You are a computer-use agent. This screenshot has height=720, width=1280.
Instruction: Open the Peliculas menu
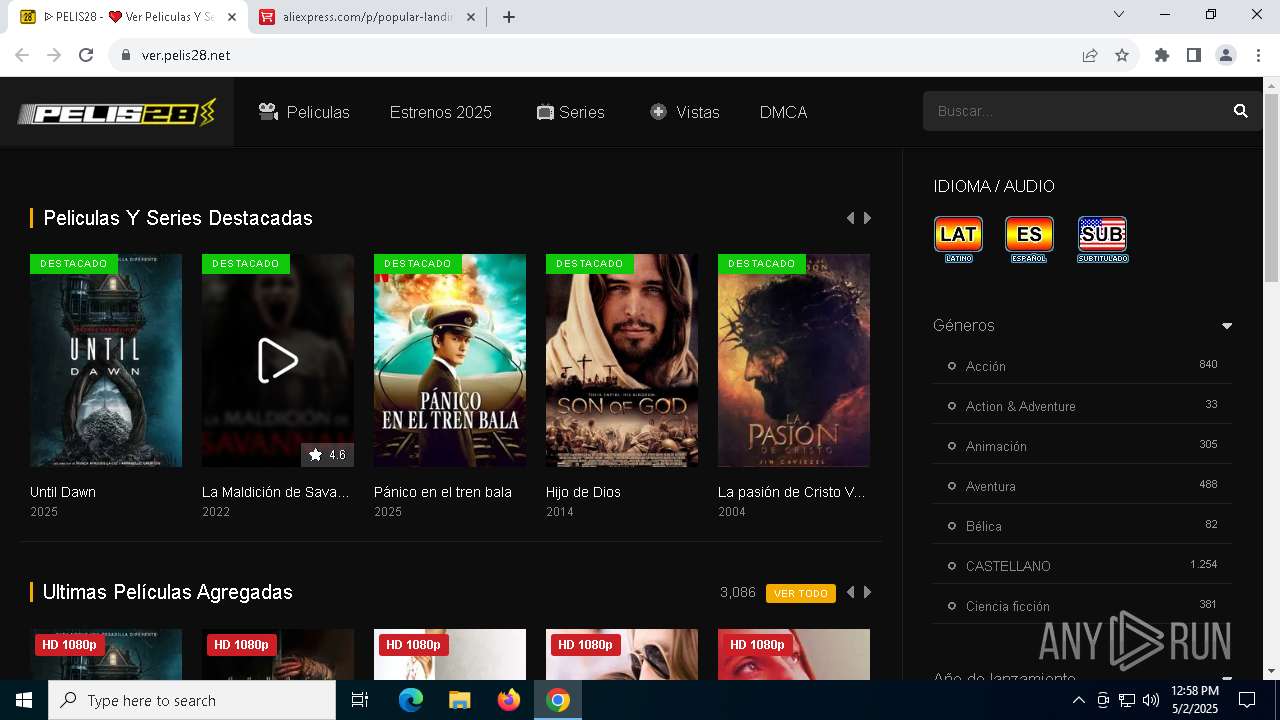[x=304, y=112]
